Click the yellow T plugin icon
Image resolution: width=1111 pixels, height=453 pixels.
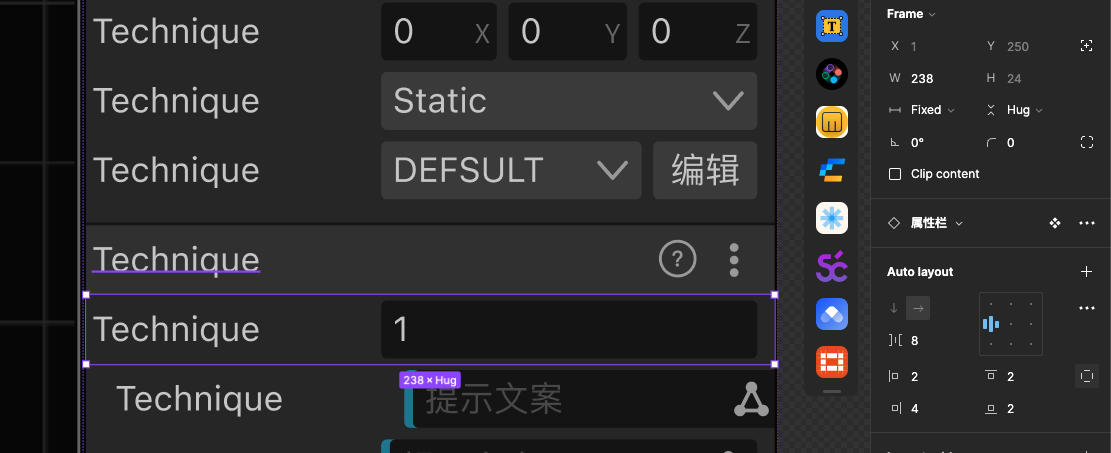(x=832, y=25)
